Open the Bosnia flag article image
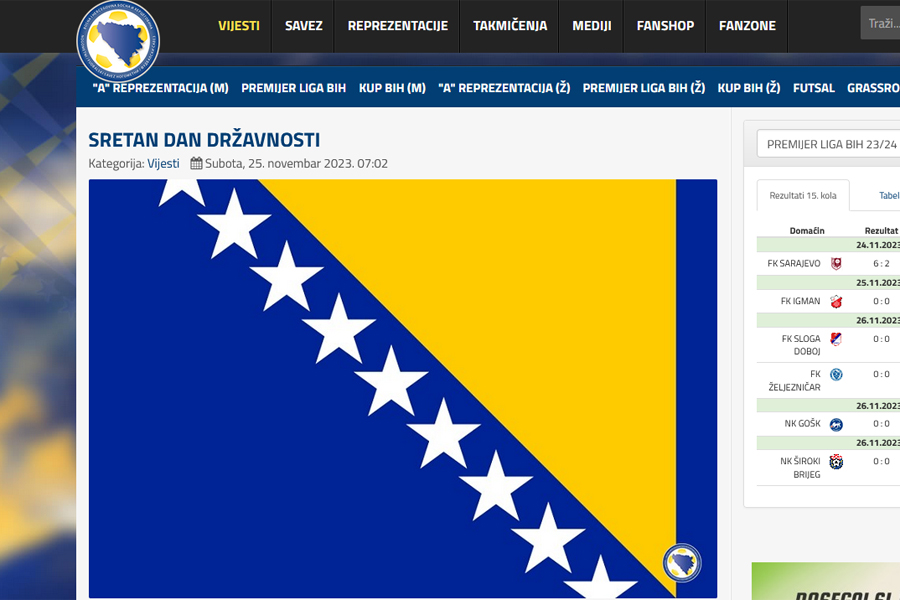The width and height of the screenshot is (900, 600). click(x=402, y=389)
